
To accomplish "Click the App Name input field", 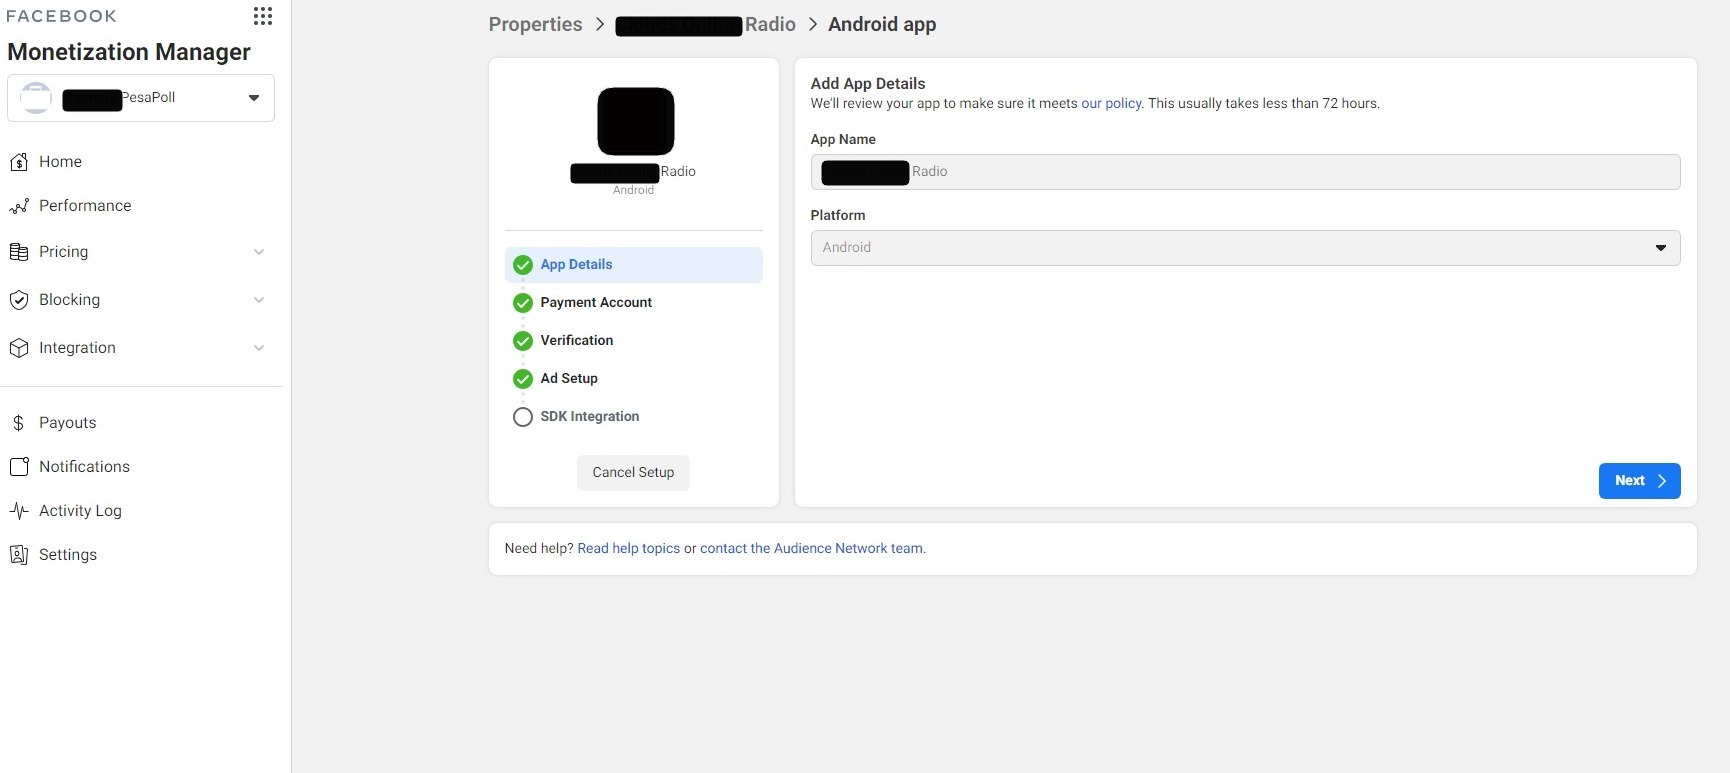I will pyautogui.click(x=1245, y=172).
